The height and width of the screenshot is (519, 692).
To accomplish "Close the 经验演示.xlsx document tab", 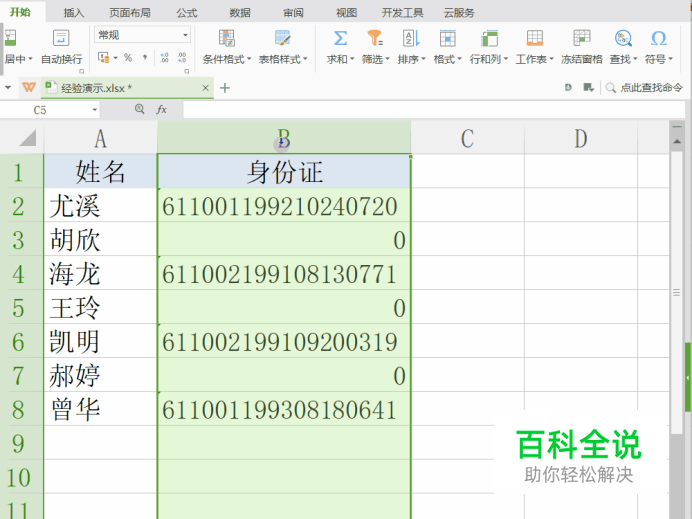I will [205, 88].
